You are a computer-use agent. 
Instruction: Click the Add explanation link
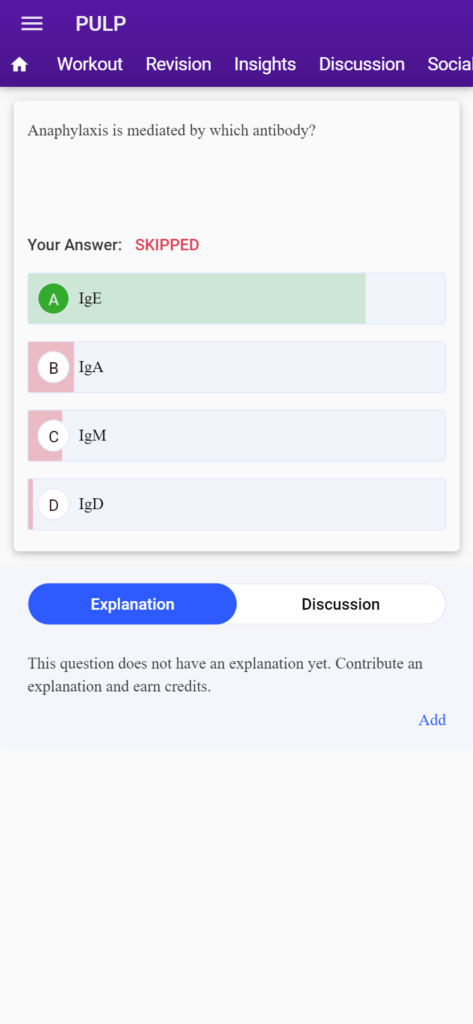click(x=432, y=720)
